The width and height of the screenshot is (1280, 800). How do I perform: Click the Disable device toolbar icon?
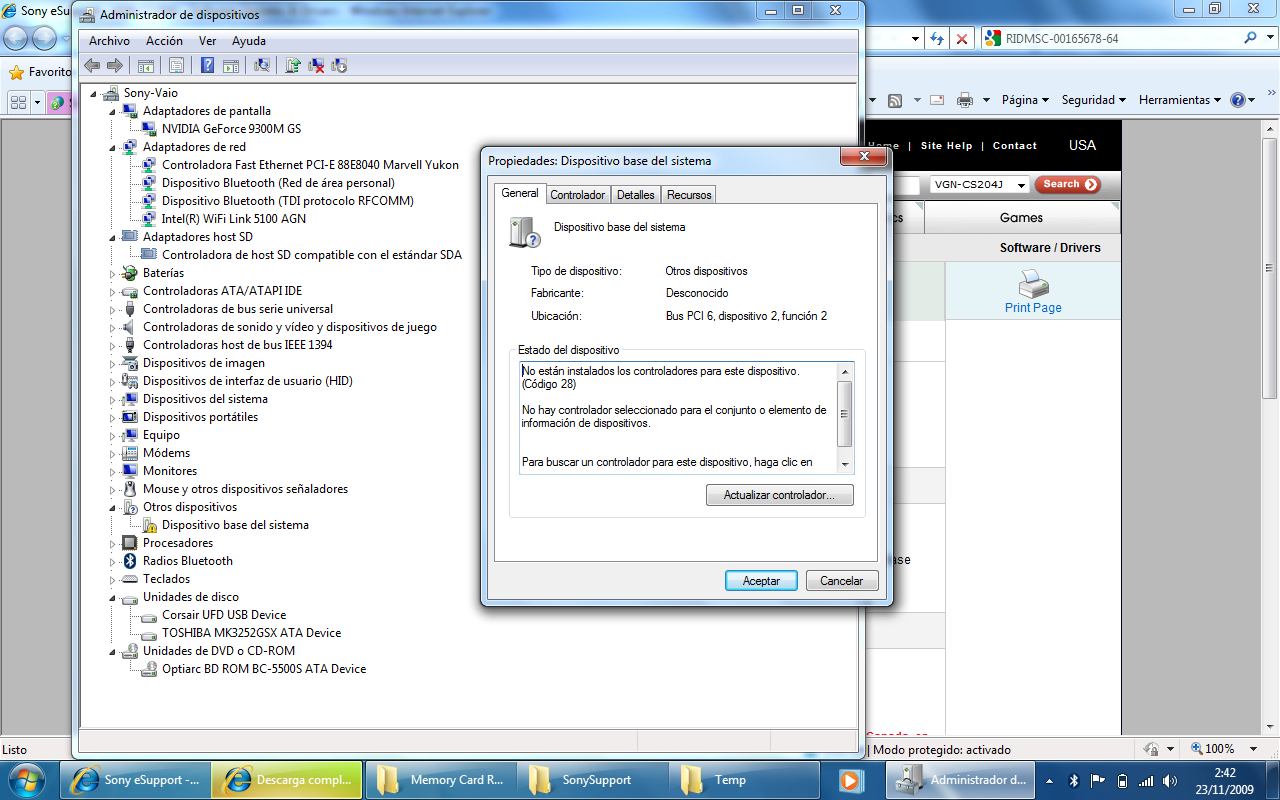coord(339,66)
